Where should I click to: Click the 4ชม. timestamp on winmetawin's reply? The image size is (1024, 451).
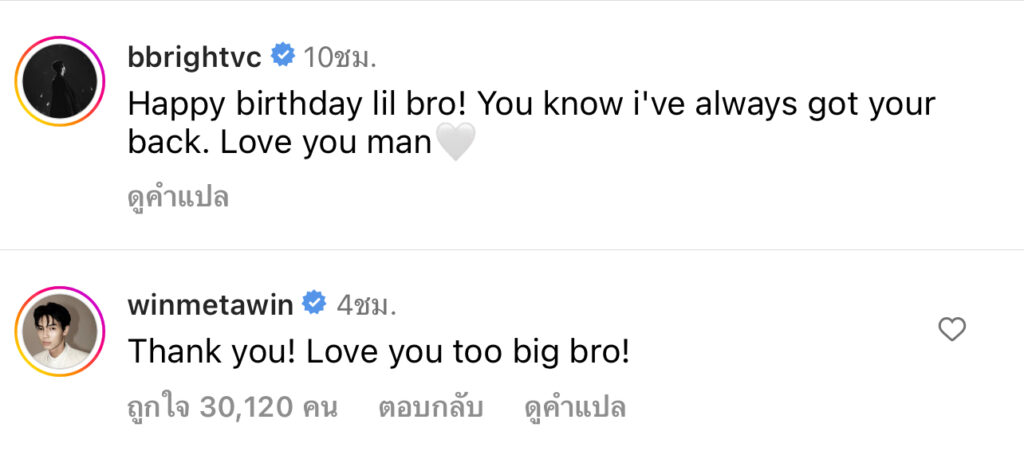pos(365,305)
